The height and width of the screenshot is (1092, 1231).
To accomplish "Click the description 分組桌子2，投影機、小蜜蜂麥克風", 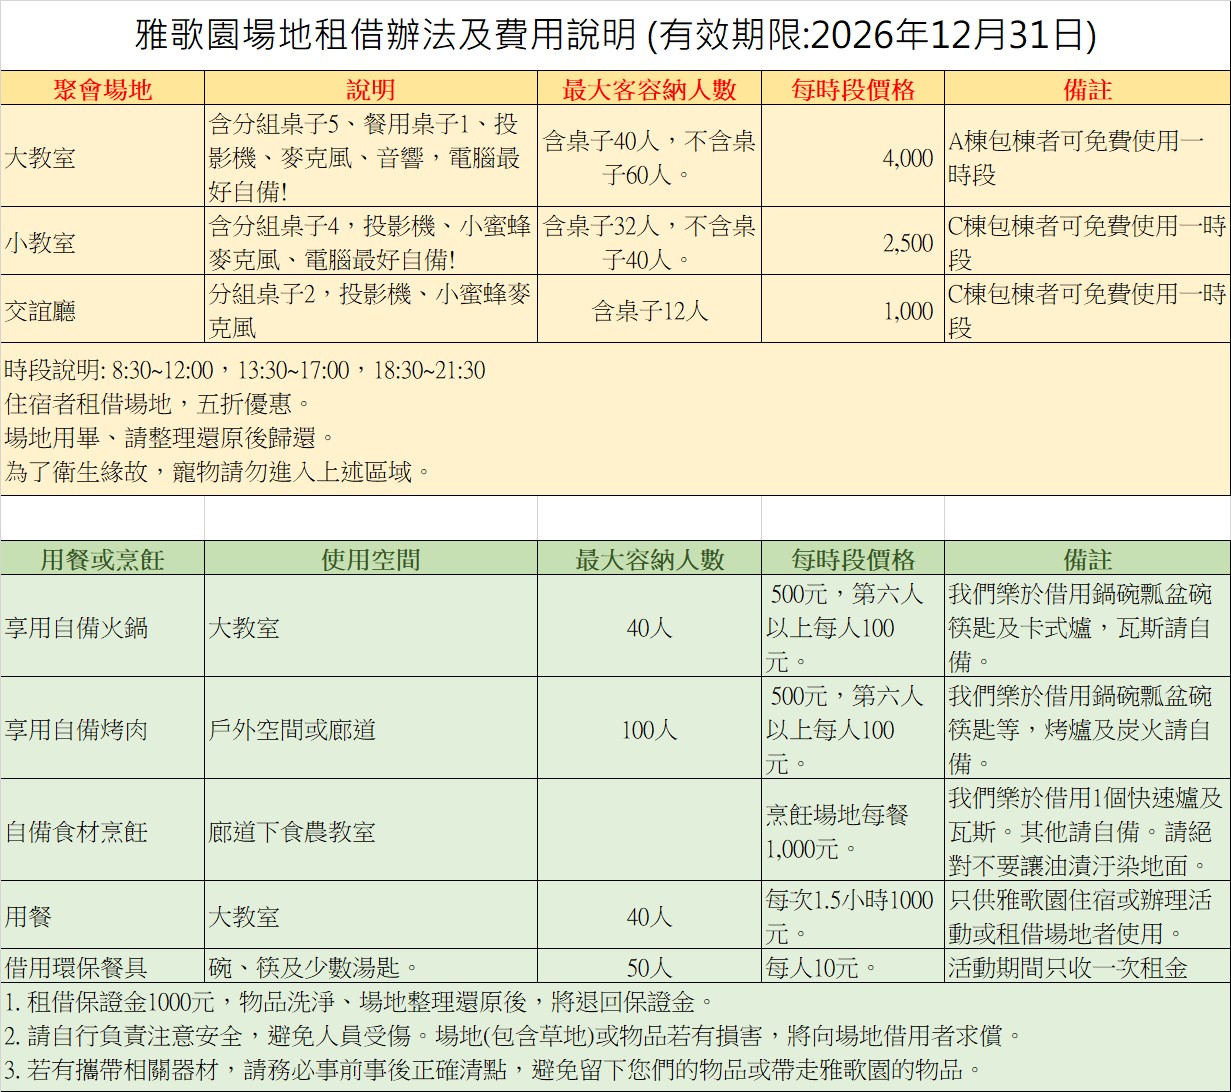I will coord(371,310).
